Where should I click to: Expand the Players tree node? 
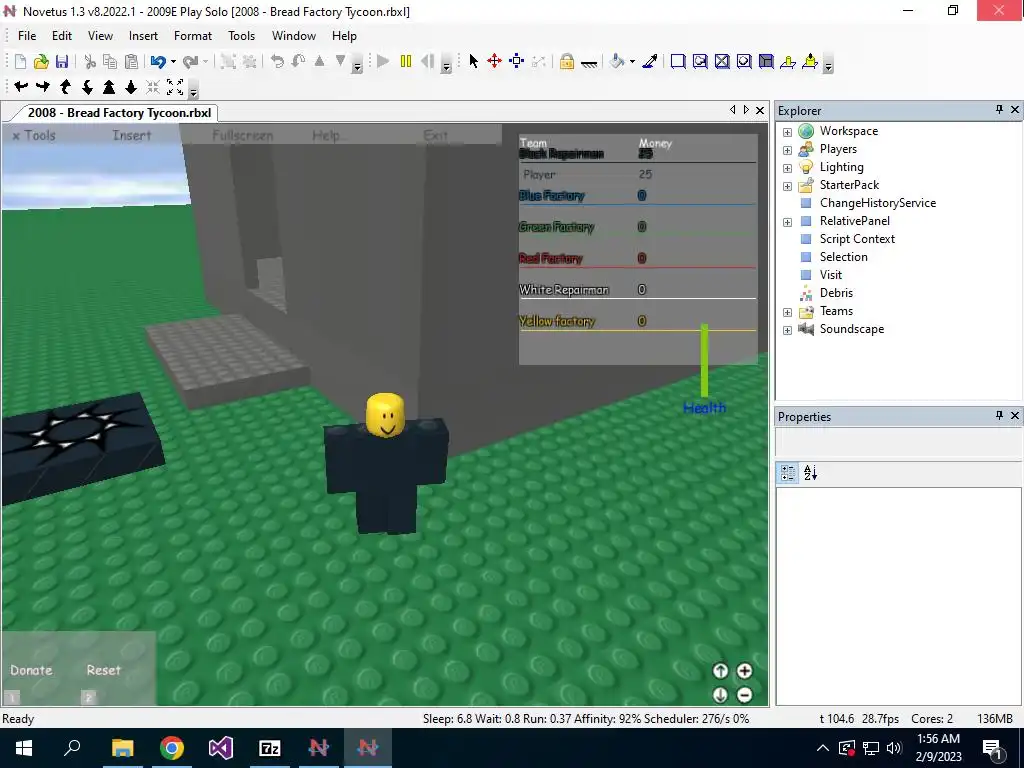pos(787,150)
